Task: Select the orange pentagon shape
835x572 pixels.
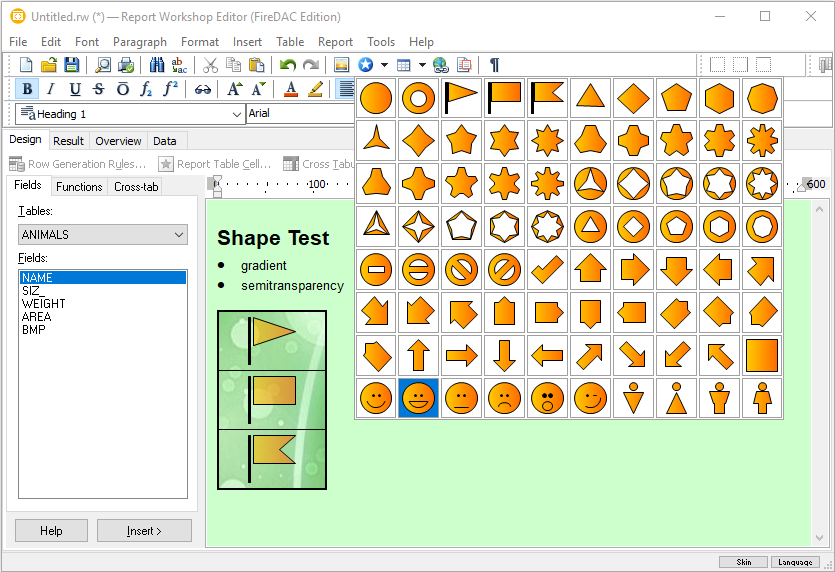Action: click(676, 98)
